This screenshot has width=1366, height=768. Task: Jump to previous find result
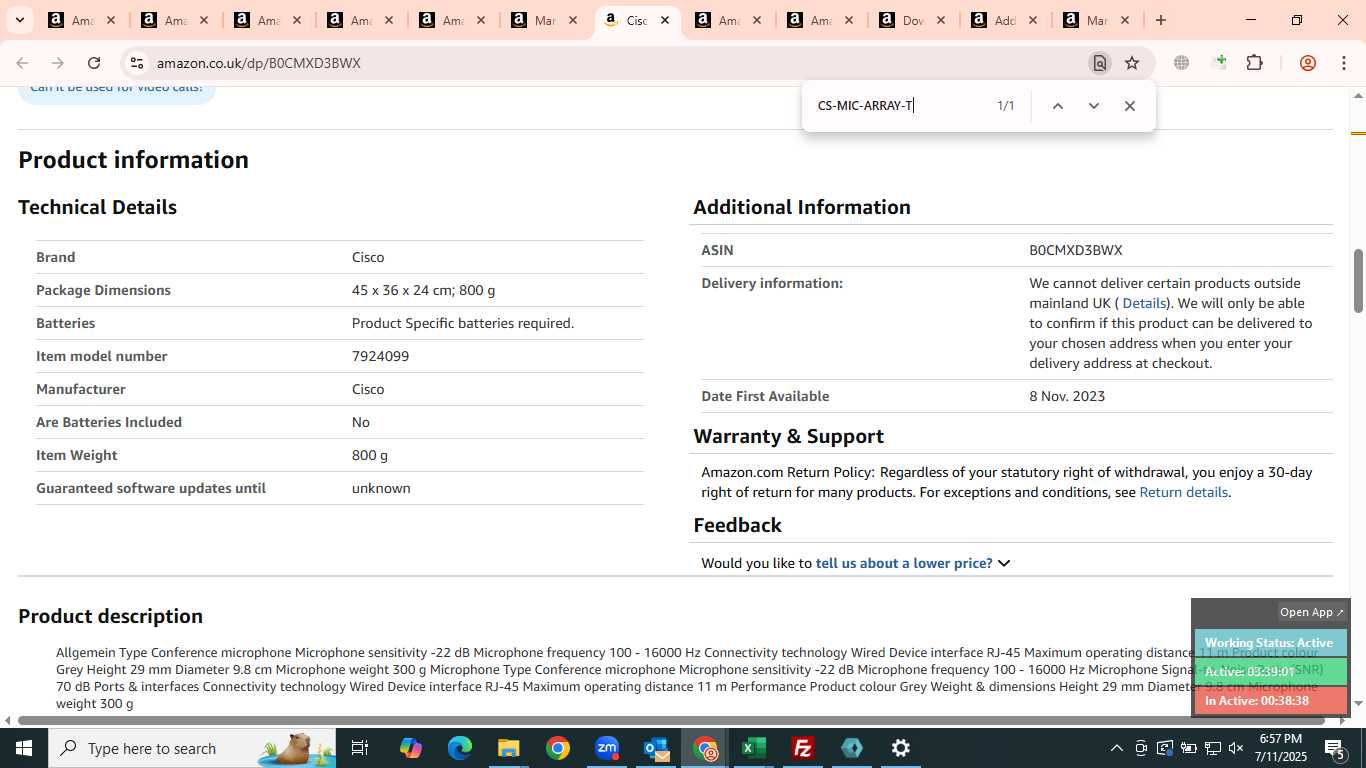click(x=1057, y=106)
